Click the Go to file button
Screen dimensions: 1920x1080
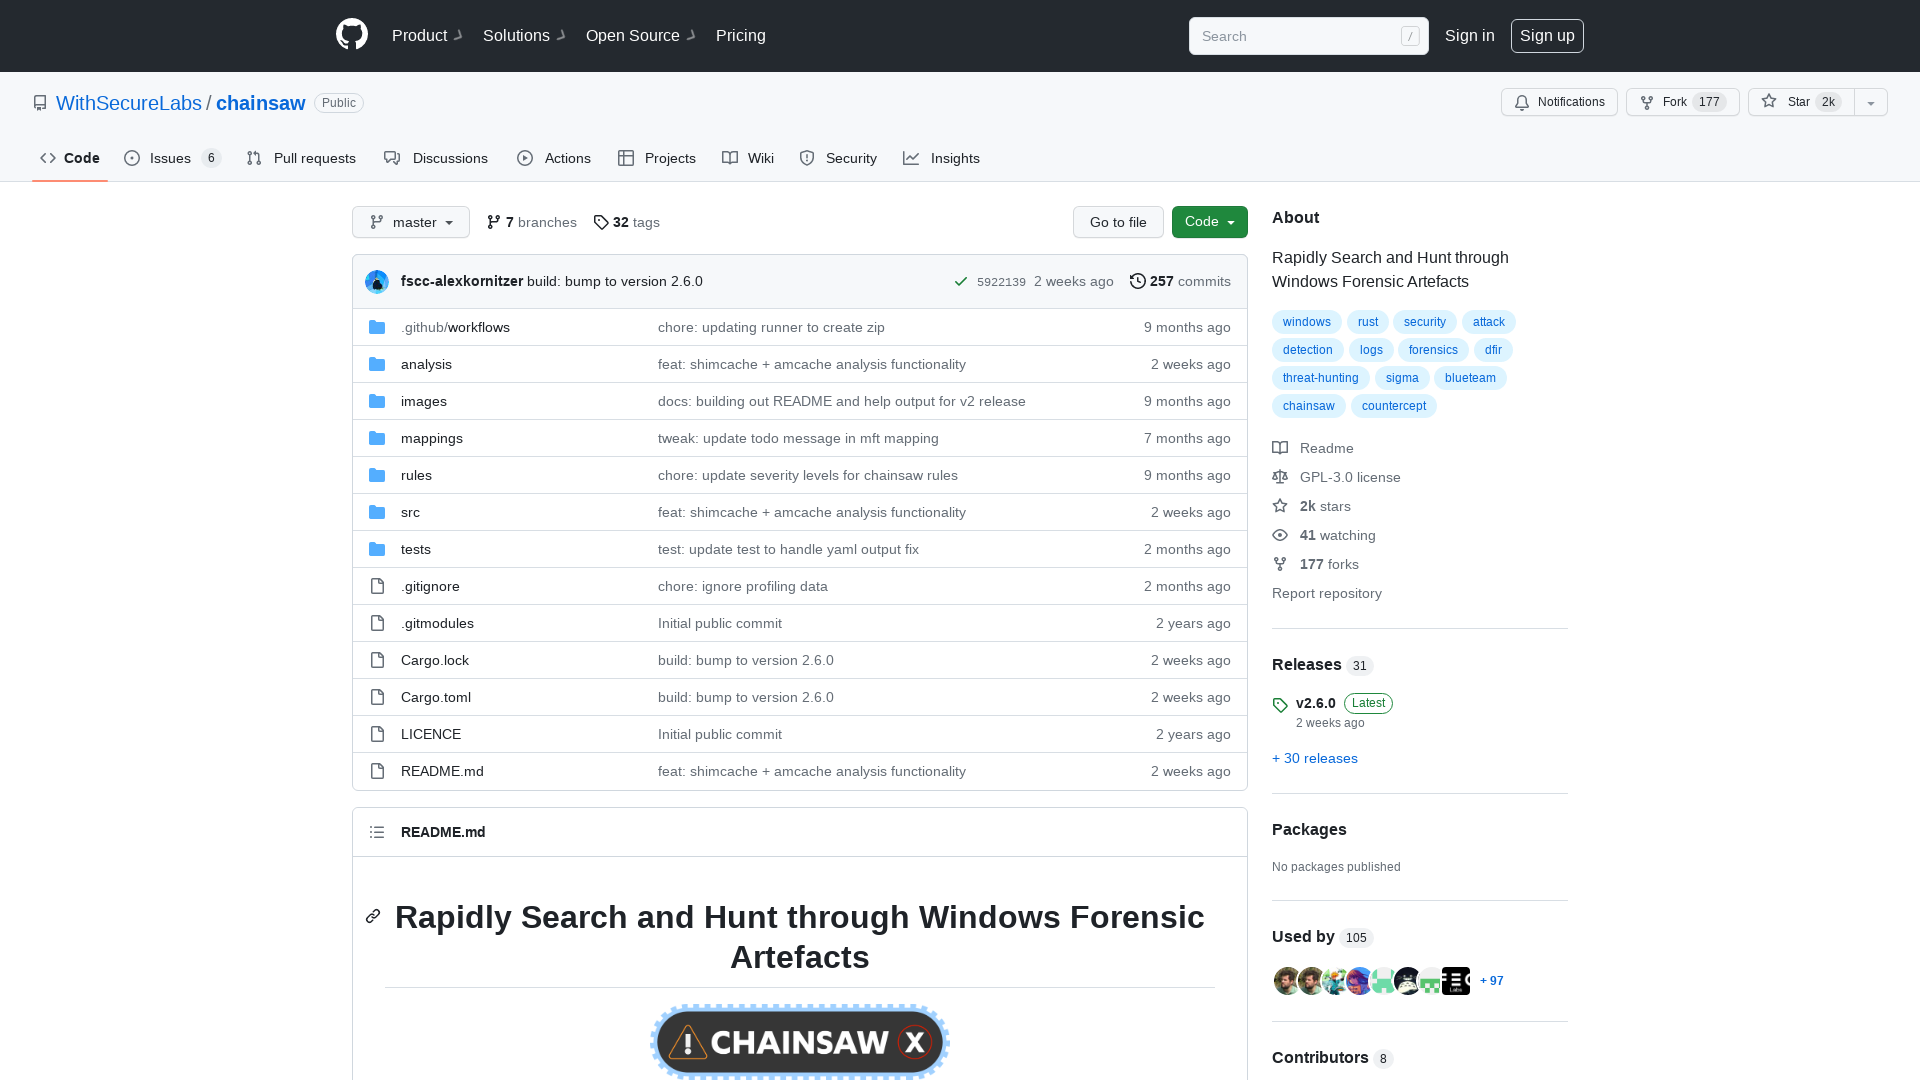click(1118, 222)
